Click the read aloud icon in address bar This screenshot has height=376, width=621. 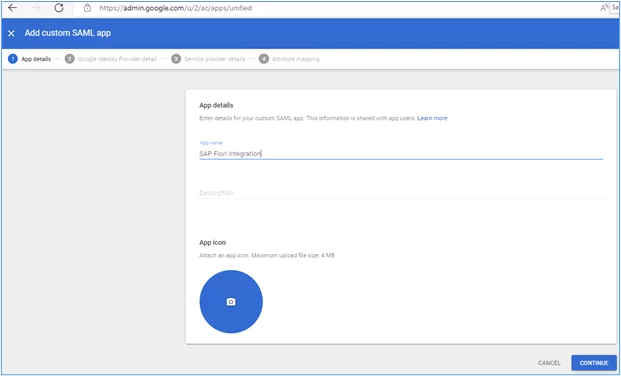604,8
